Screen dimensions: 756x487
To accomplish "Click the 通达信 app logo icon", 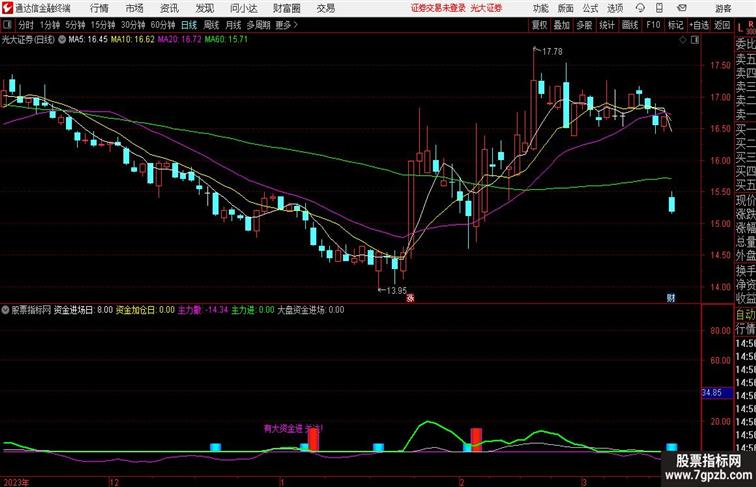I will click(x=7, y=8).
